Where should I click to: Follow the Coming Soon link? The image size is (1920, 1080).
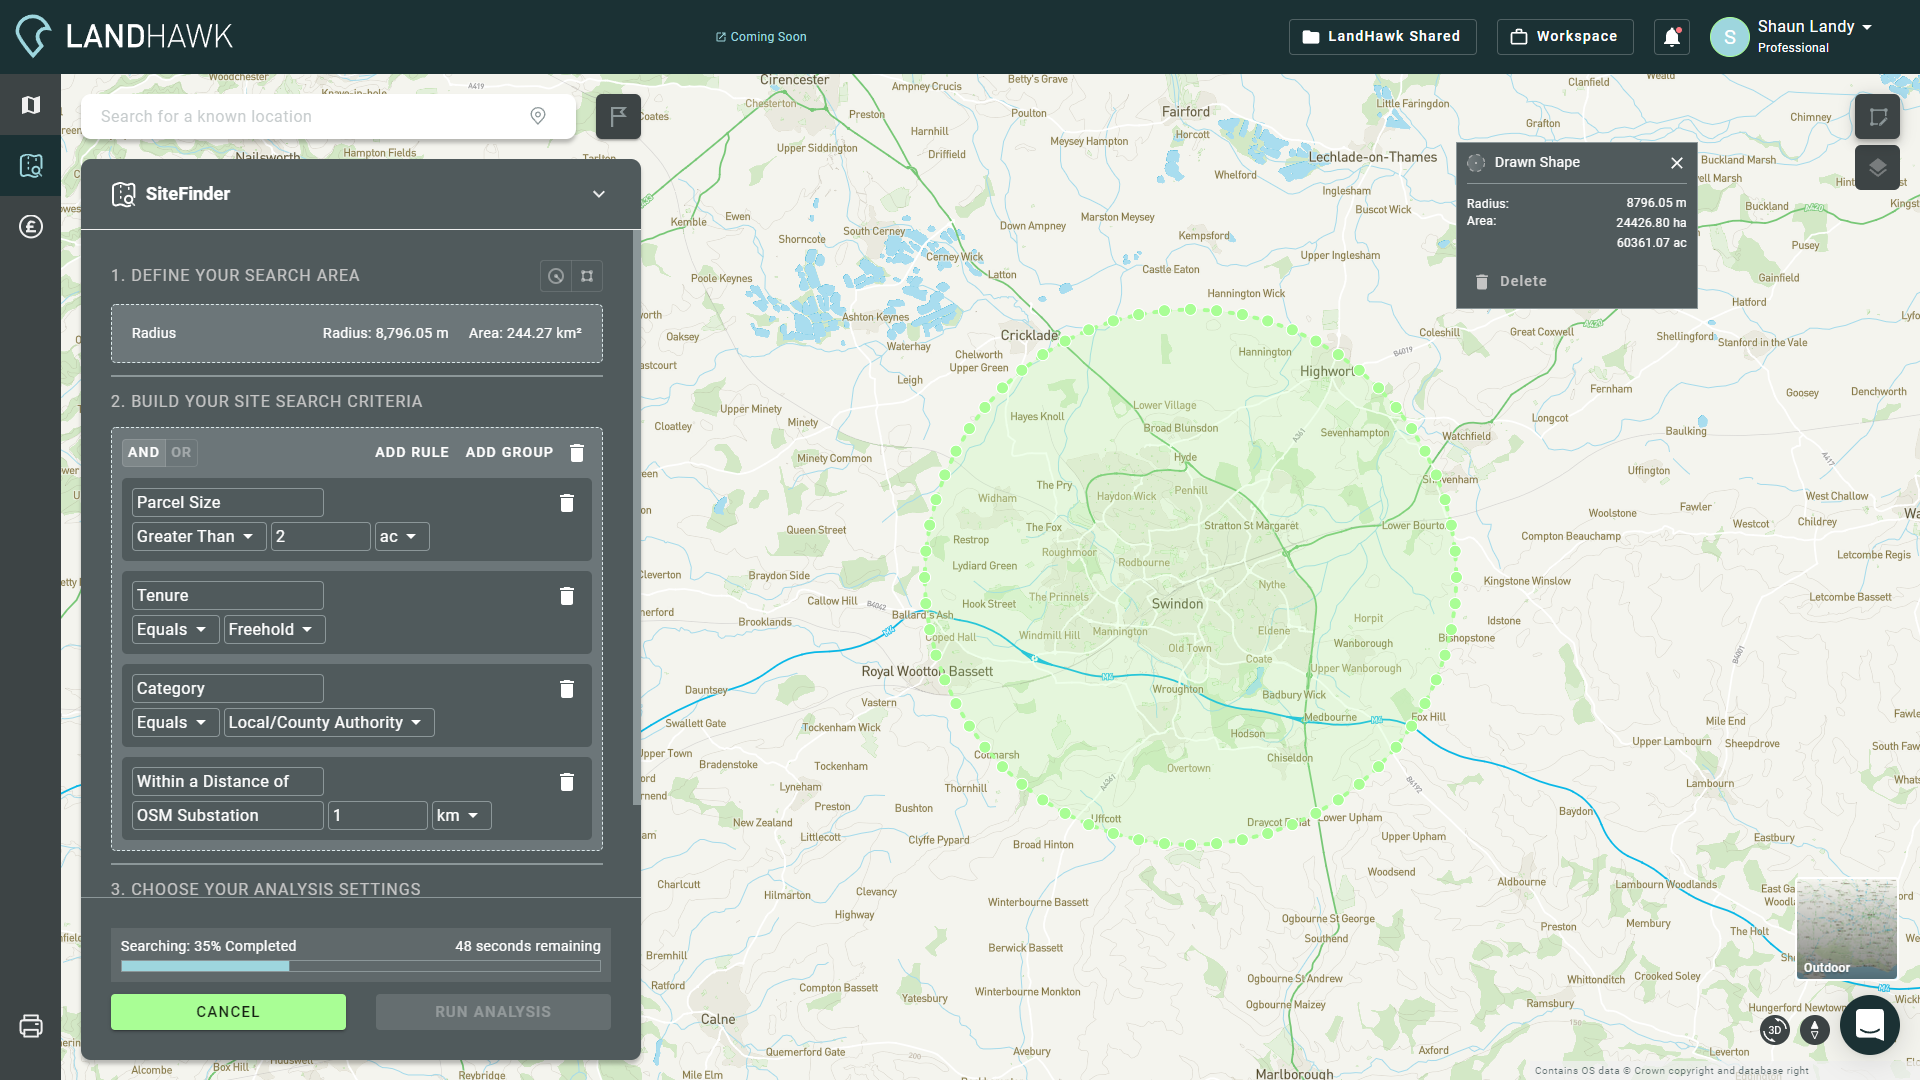pos(761,37)
